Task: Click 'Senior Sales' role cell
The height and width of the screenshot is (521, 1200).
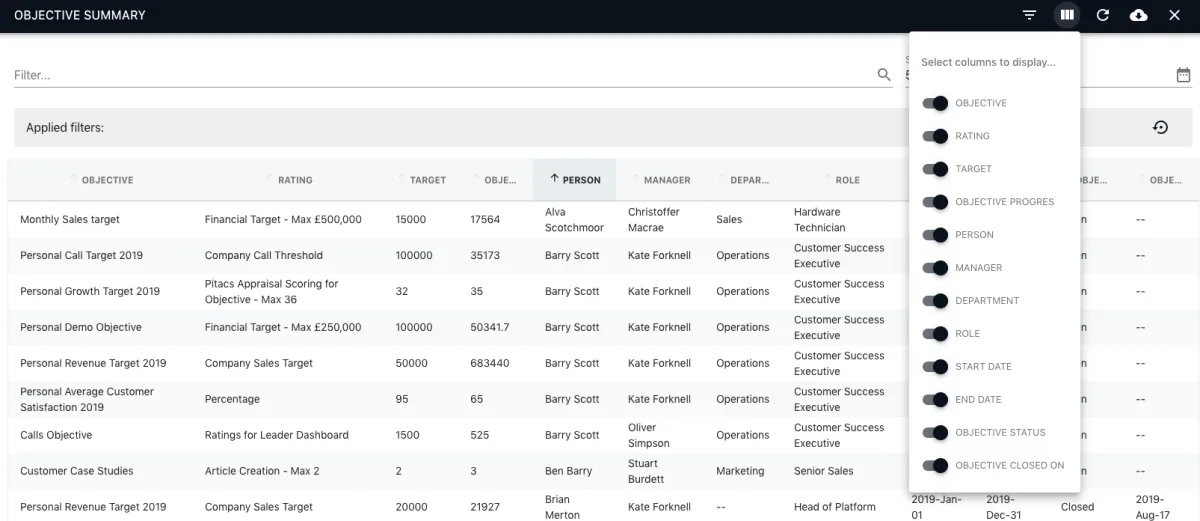Action: click(x=824, y=471)
